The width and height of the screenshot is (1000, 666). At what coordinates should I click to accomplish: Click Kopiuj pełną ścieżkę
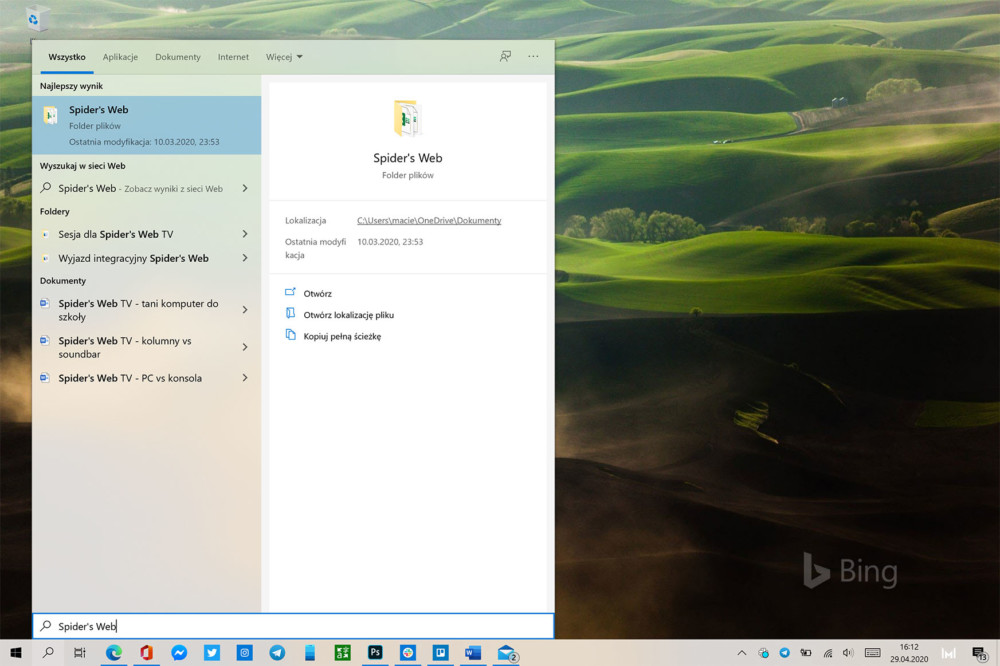342,336
